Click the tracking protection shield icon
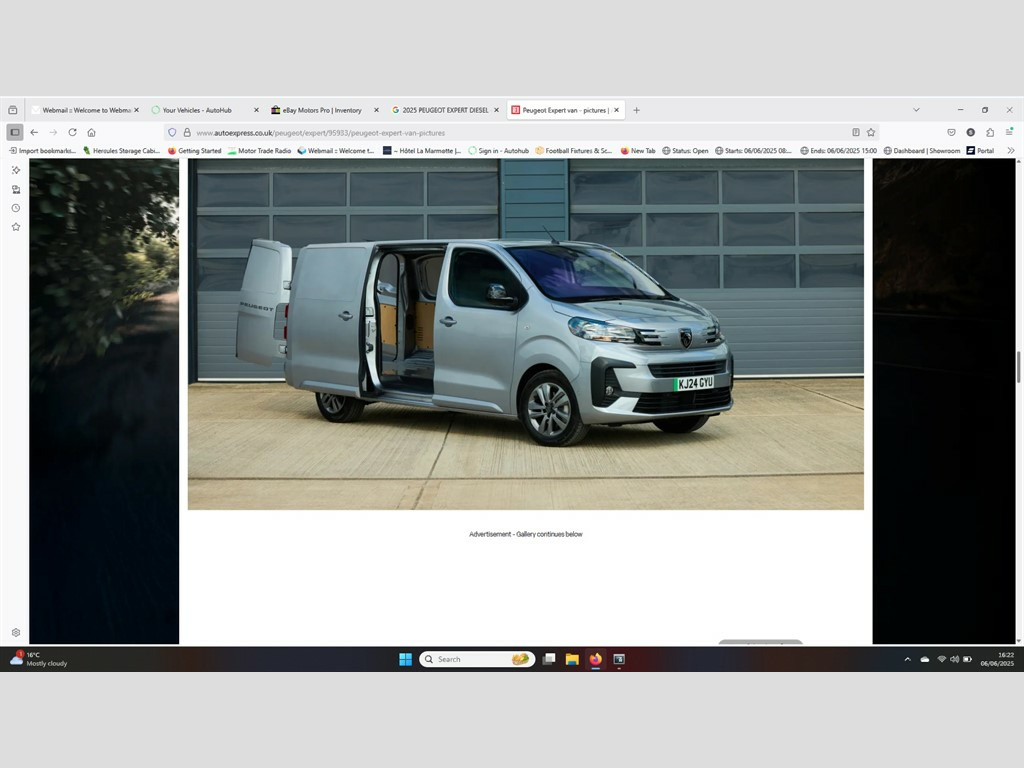This screenshot has width=1024, height=768. (x=172, y=132)
